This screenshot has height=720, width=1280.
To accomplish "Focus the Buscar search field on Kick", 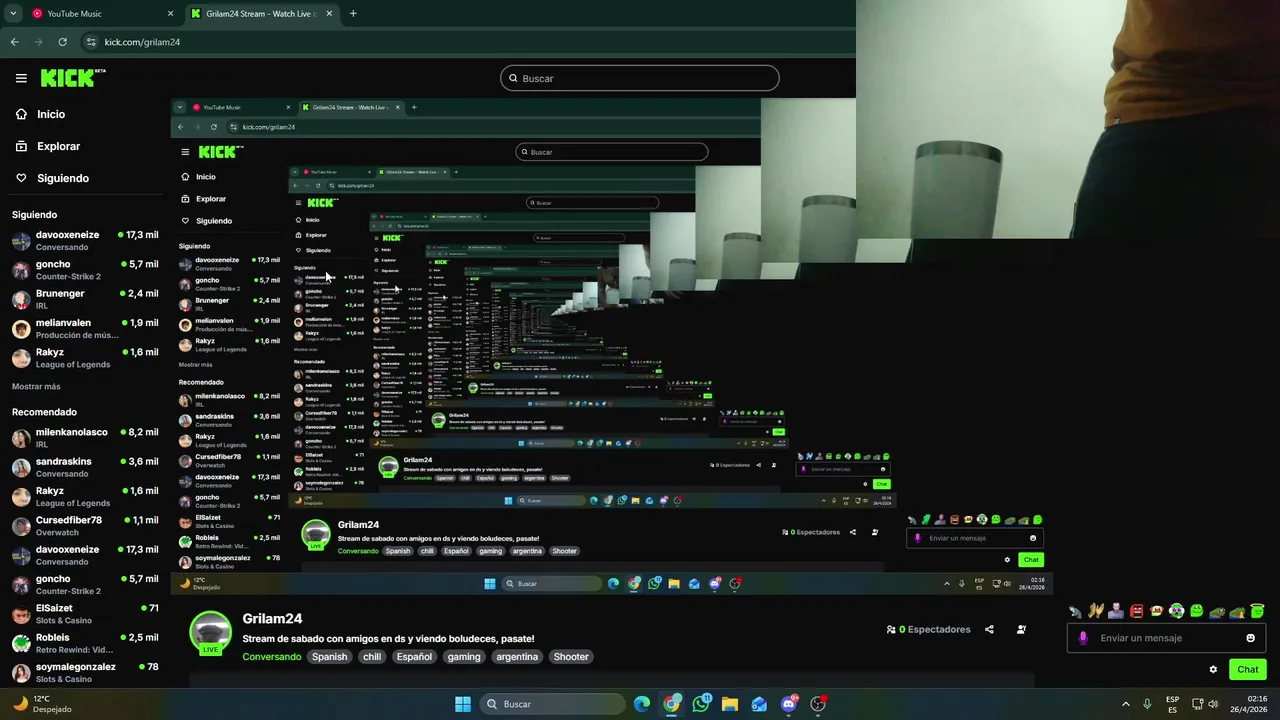I will tap(640, 78).
